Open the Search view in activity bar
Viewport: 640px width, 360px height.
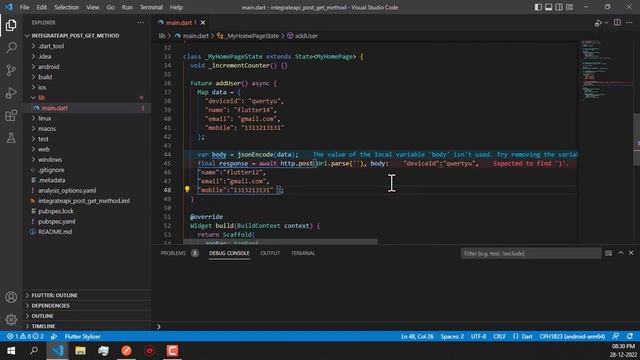coord(11,48)
